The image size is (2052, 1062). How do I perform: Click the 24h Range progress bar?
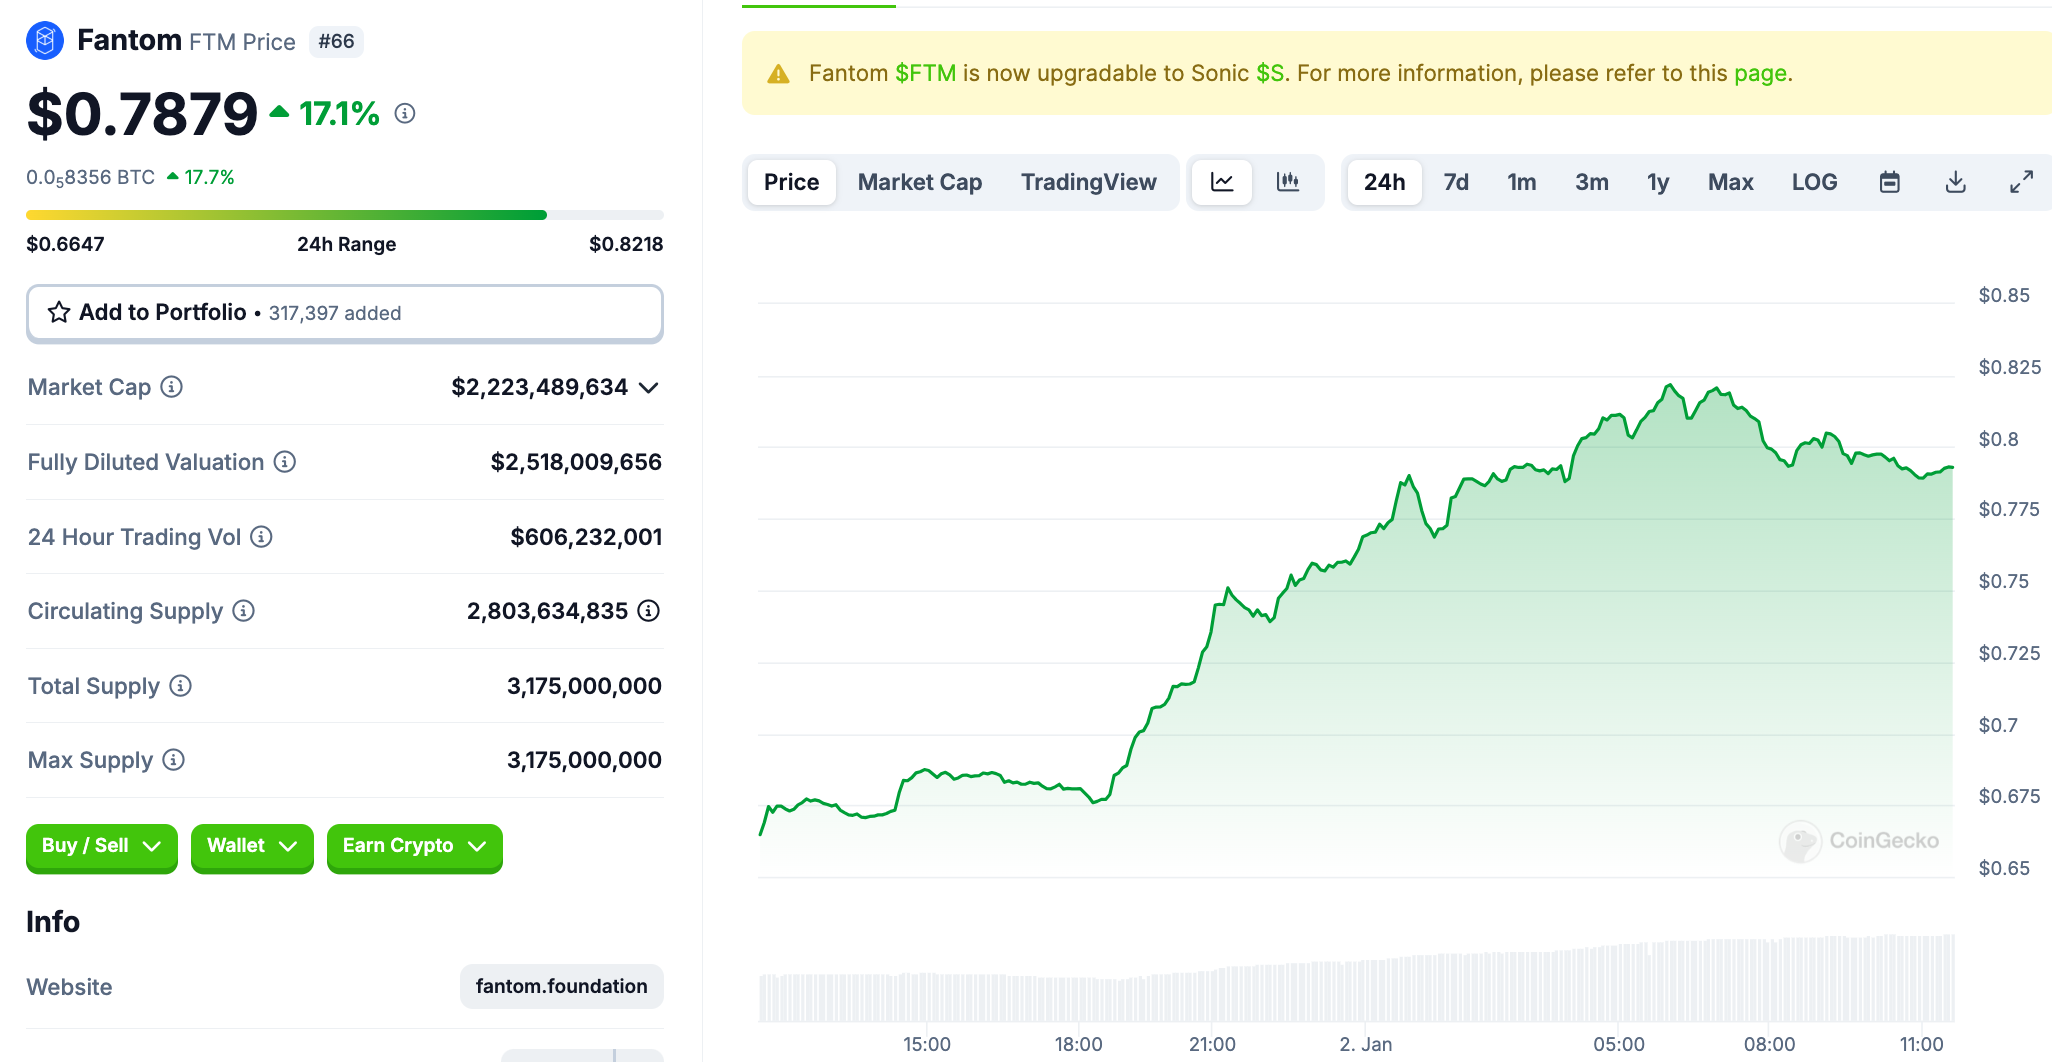[345, 215]
